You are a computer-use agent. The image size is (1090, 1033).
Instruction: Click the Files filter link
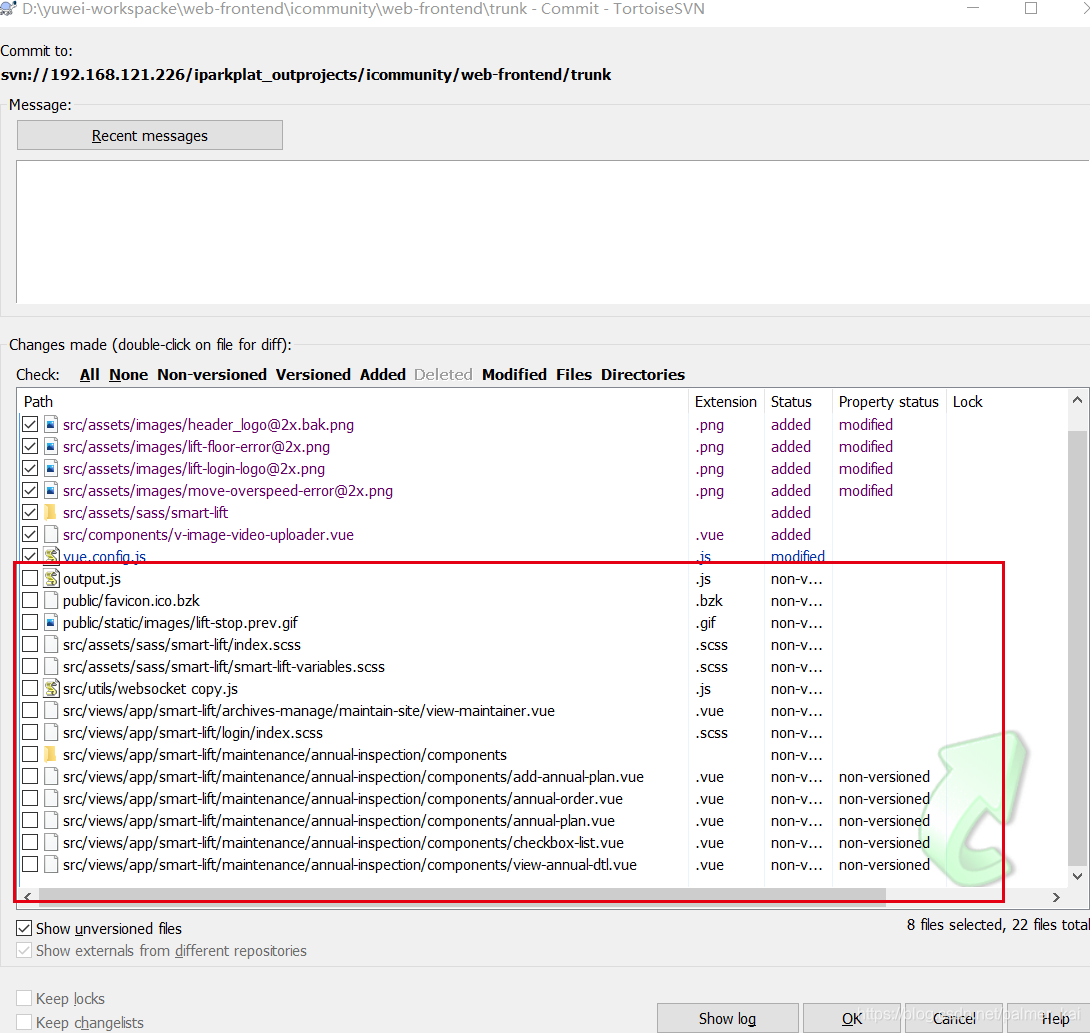574,374
